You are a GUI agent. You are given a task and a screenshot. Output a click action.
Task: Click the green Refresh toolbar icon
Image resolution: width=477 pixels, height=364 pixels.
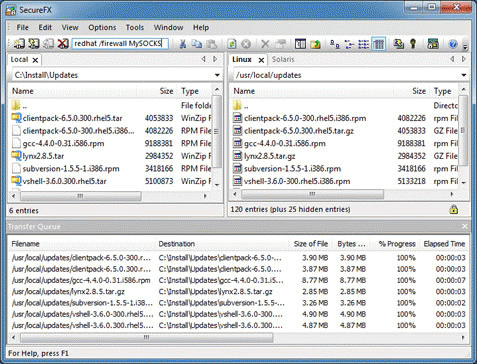pos(232,44)
